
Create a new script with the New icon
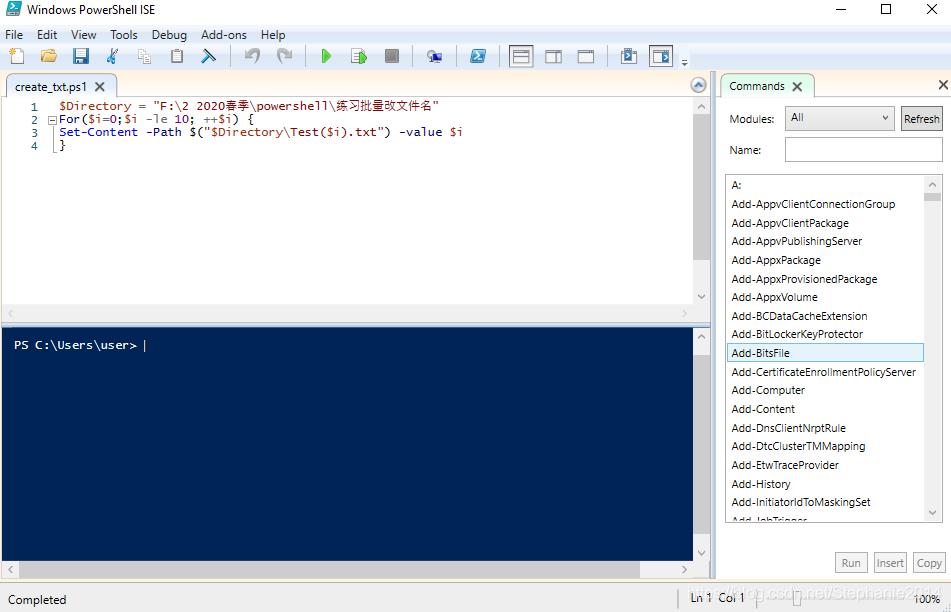click(16, 56)
